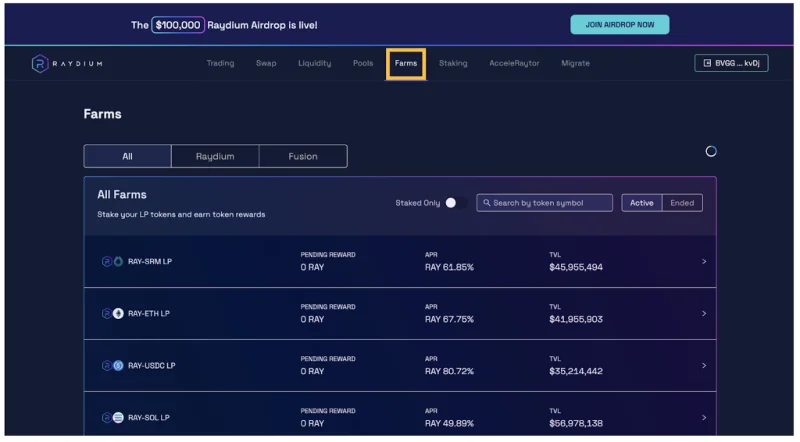The image size is (800, 442).
Task: Click APR value RAY 61.85%
Action: 449,267
